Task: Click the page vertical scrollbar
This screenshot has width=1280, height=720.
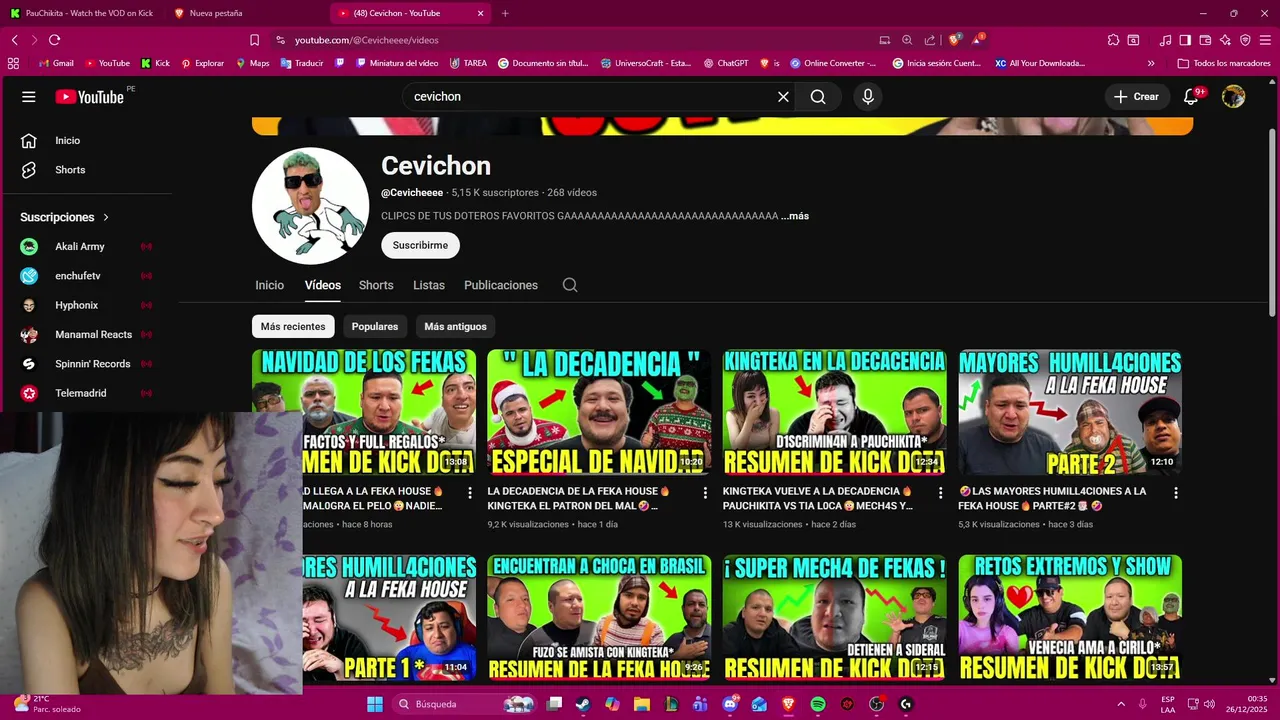Action: (x=1272, y=225)
